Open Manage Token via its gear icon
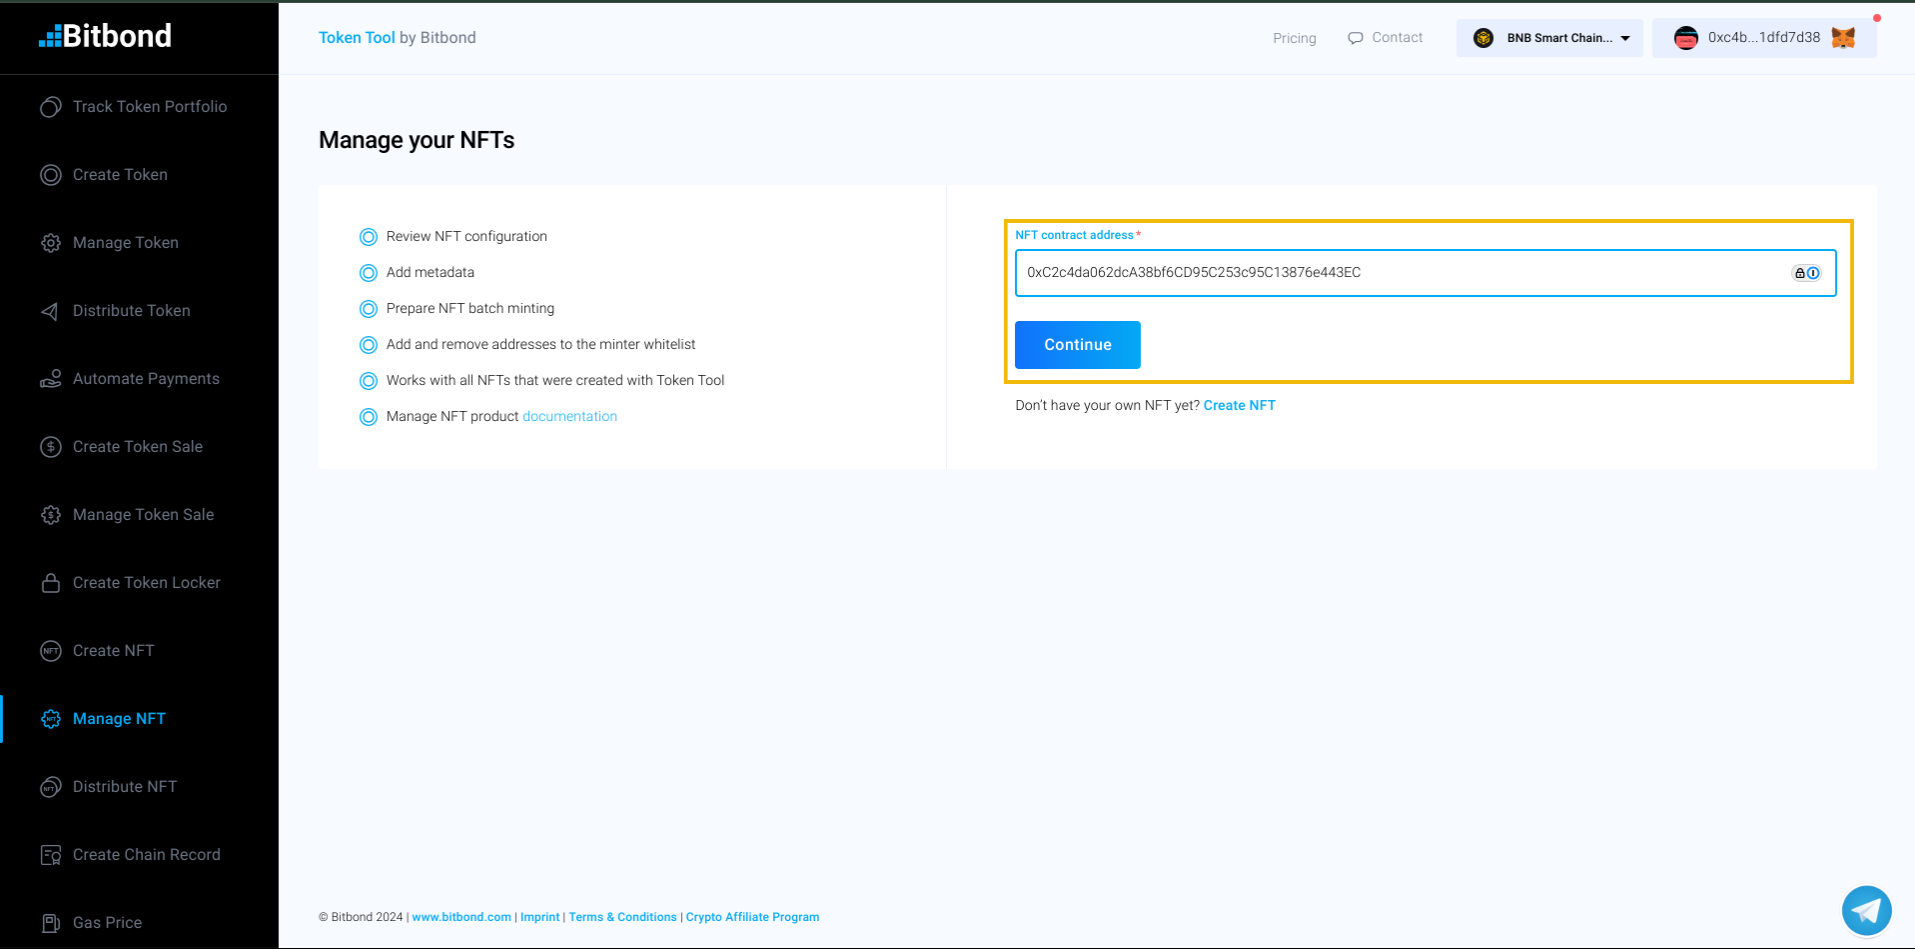1915x949 pixels. (50, 242)
